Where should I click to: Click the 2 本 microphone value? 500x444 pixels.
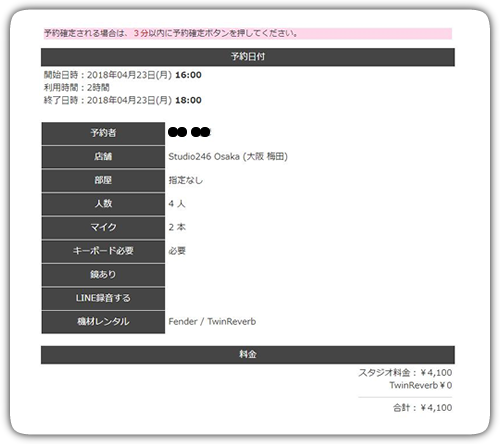click(177, 227)
